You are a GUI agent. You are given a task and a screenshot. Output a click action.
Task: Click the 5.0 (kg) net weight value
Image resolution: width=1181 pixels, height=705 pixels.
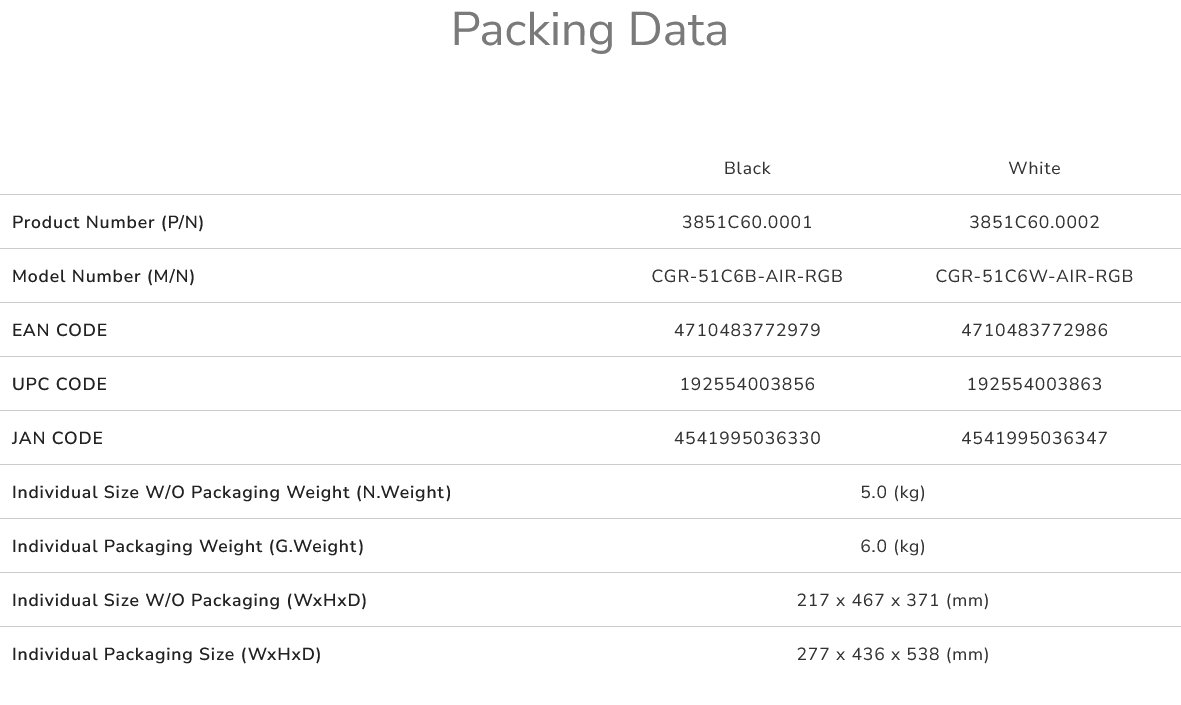click(x=892, y=493)
